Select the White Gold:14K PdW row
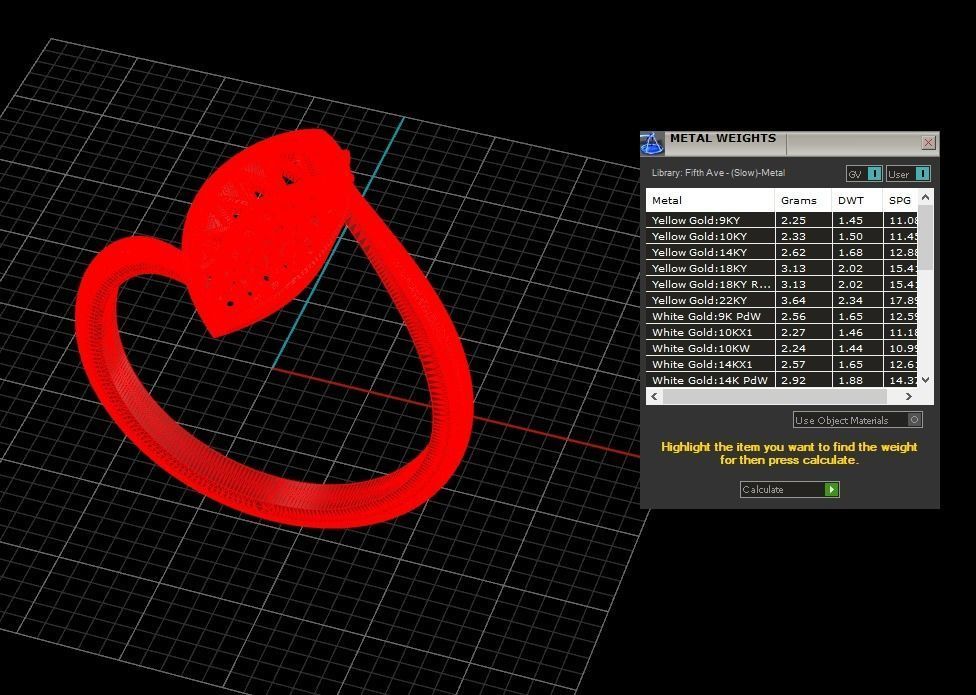Image resolution: width=976 pixels, height=695 pixels. point(782,380)
